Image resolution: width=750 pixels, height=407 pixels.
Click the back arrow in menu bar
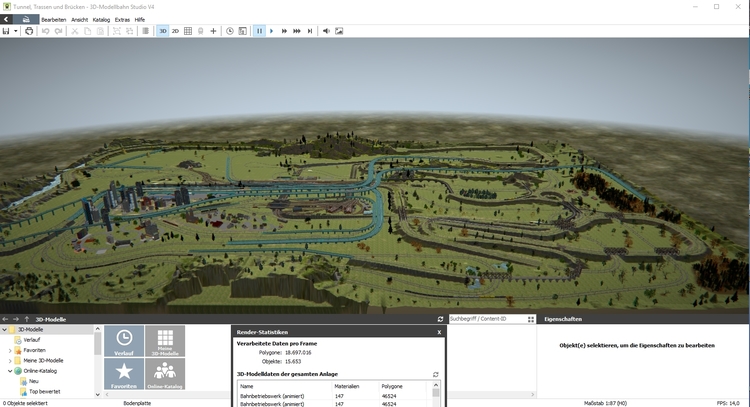[6, 20]
